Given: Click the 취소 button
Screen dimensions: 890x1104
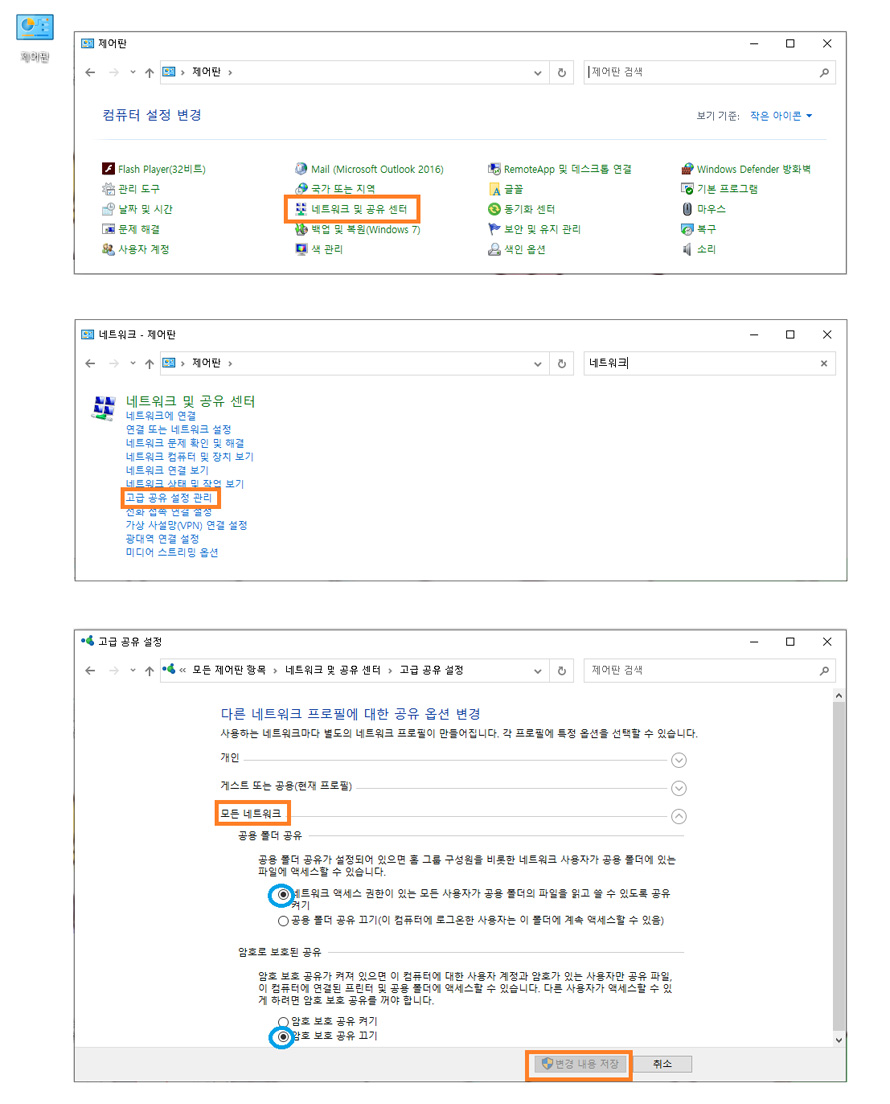Looking at the screenshot, I should (662, 1064).
